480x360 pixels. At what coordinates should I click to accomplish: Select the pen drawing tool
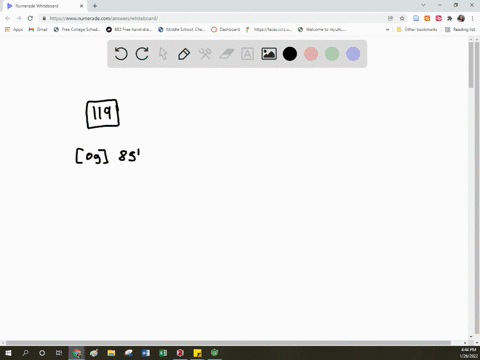coord(184,54)
